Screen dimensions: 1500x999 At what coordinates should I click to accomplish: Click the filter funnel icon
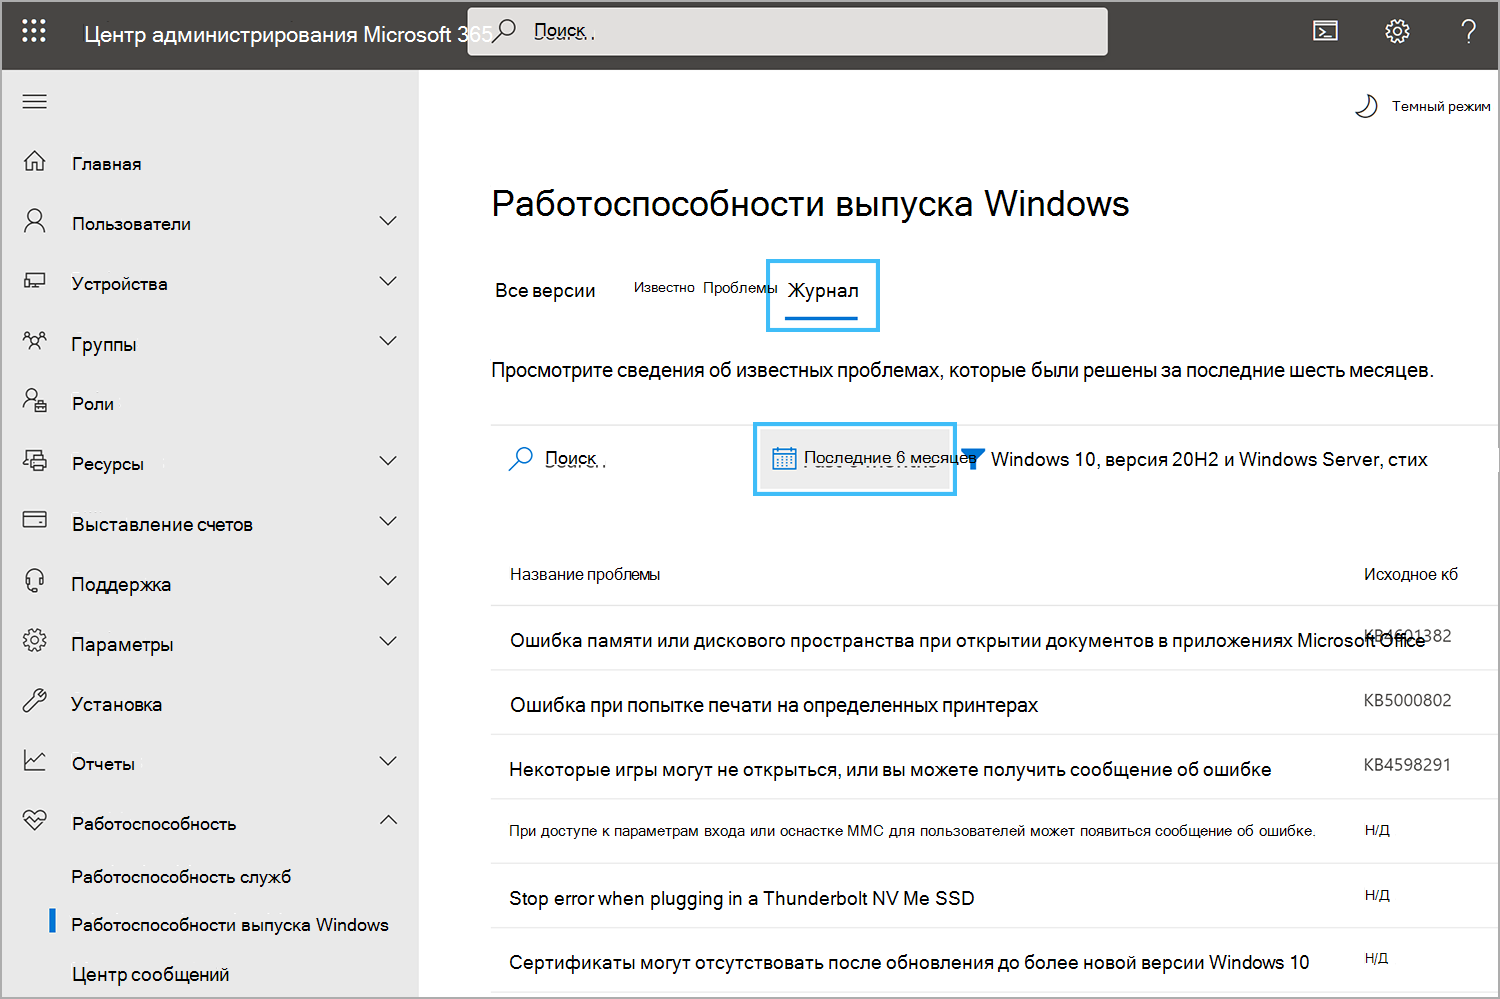coord(973,459)
